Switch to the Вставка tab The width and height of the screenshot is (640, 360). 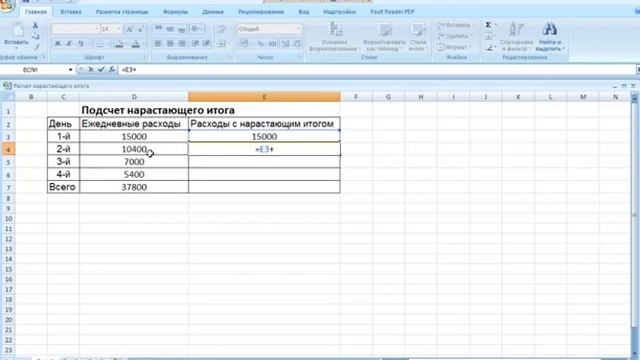pyautogui.click(x=71, y=12)
